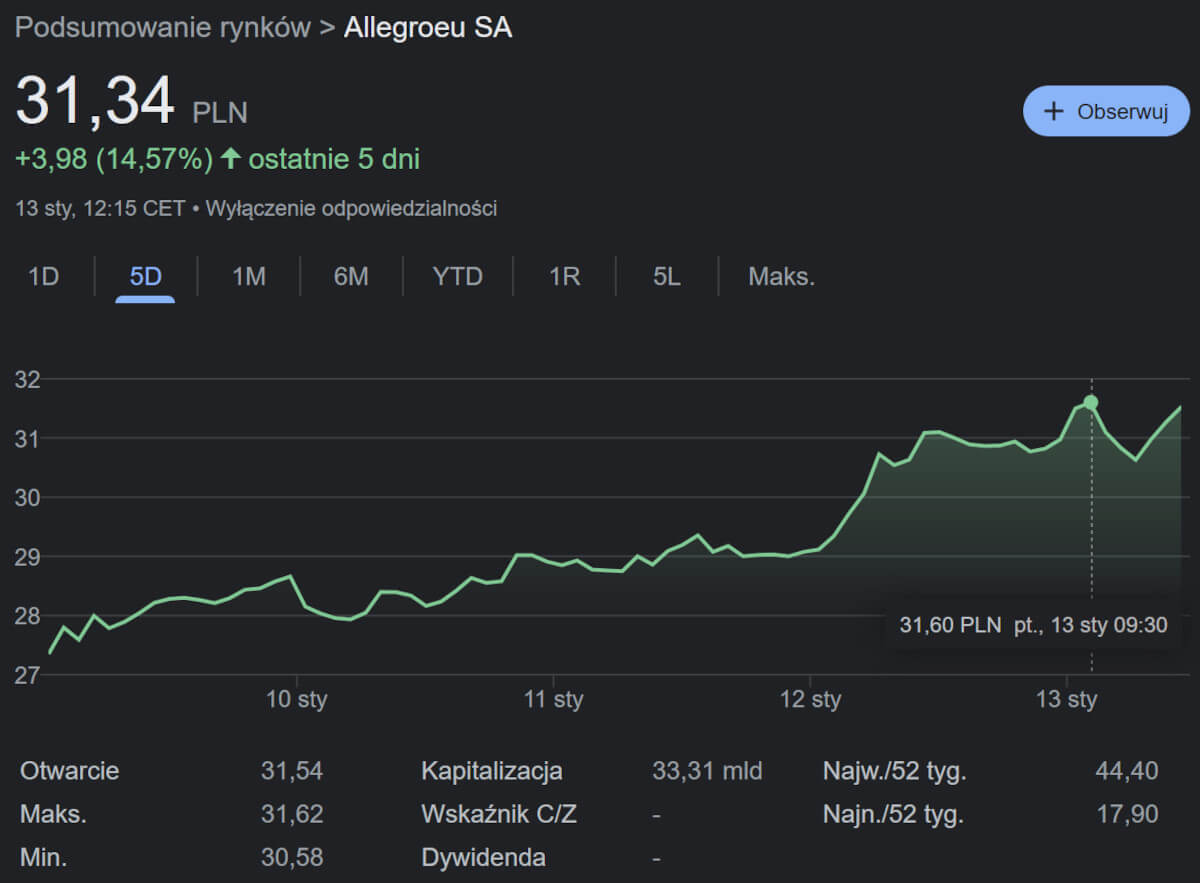This screenshot has height=883, width=1200.
Task: Display the 1R one-year chart
Action: click(x=564, y=276)
